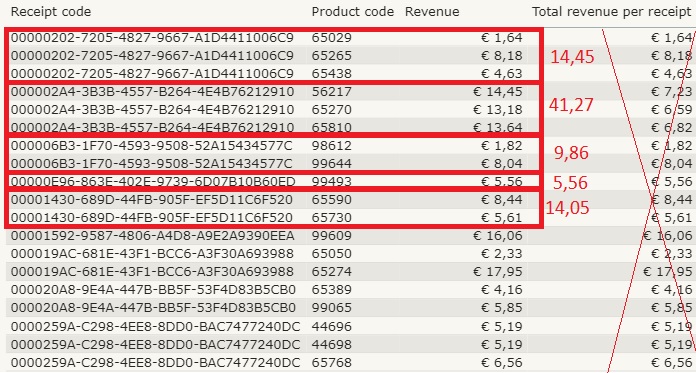Click the receipt code in product 65730's row

pyautogui.click(x=151, y=218)
